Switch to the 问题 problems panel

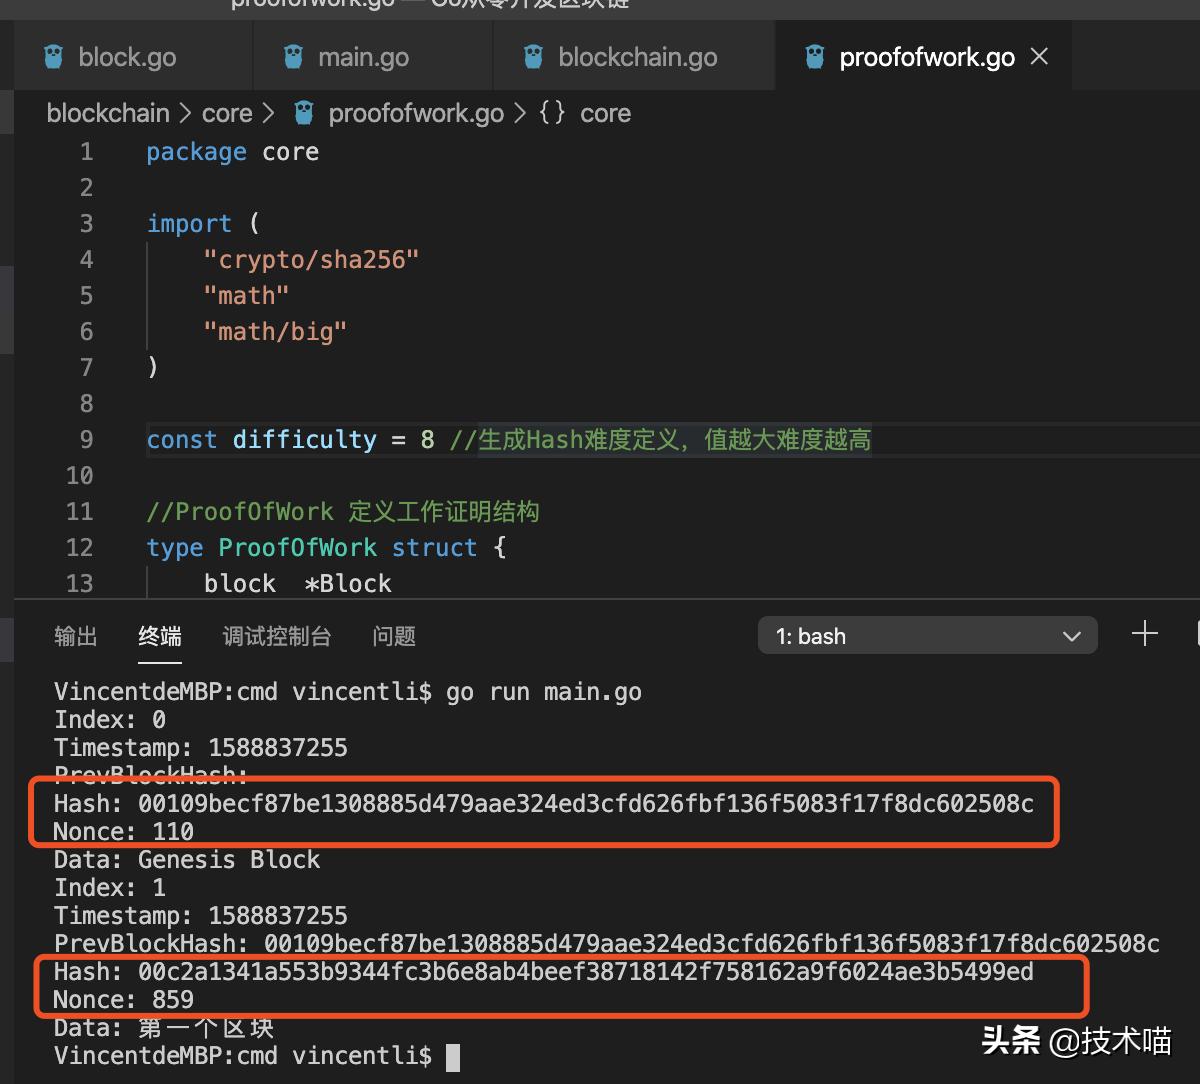(394, 636)
